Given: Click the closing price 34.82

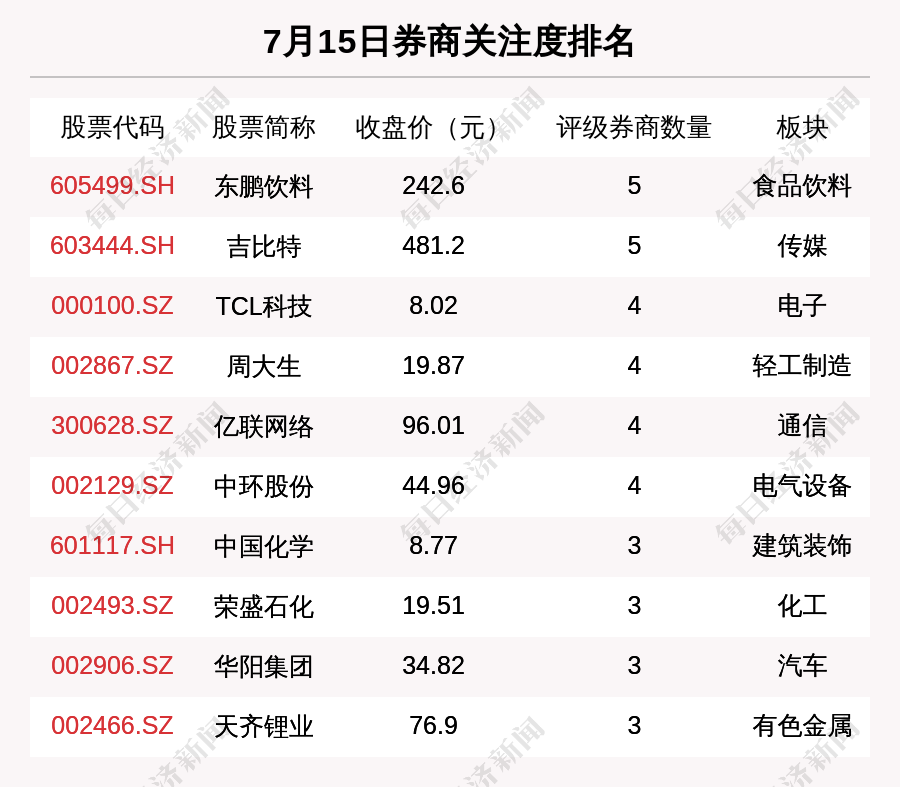Looking at the screenshot, I should pos(433,666).
